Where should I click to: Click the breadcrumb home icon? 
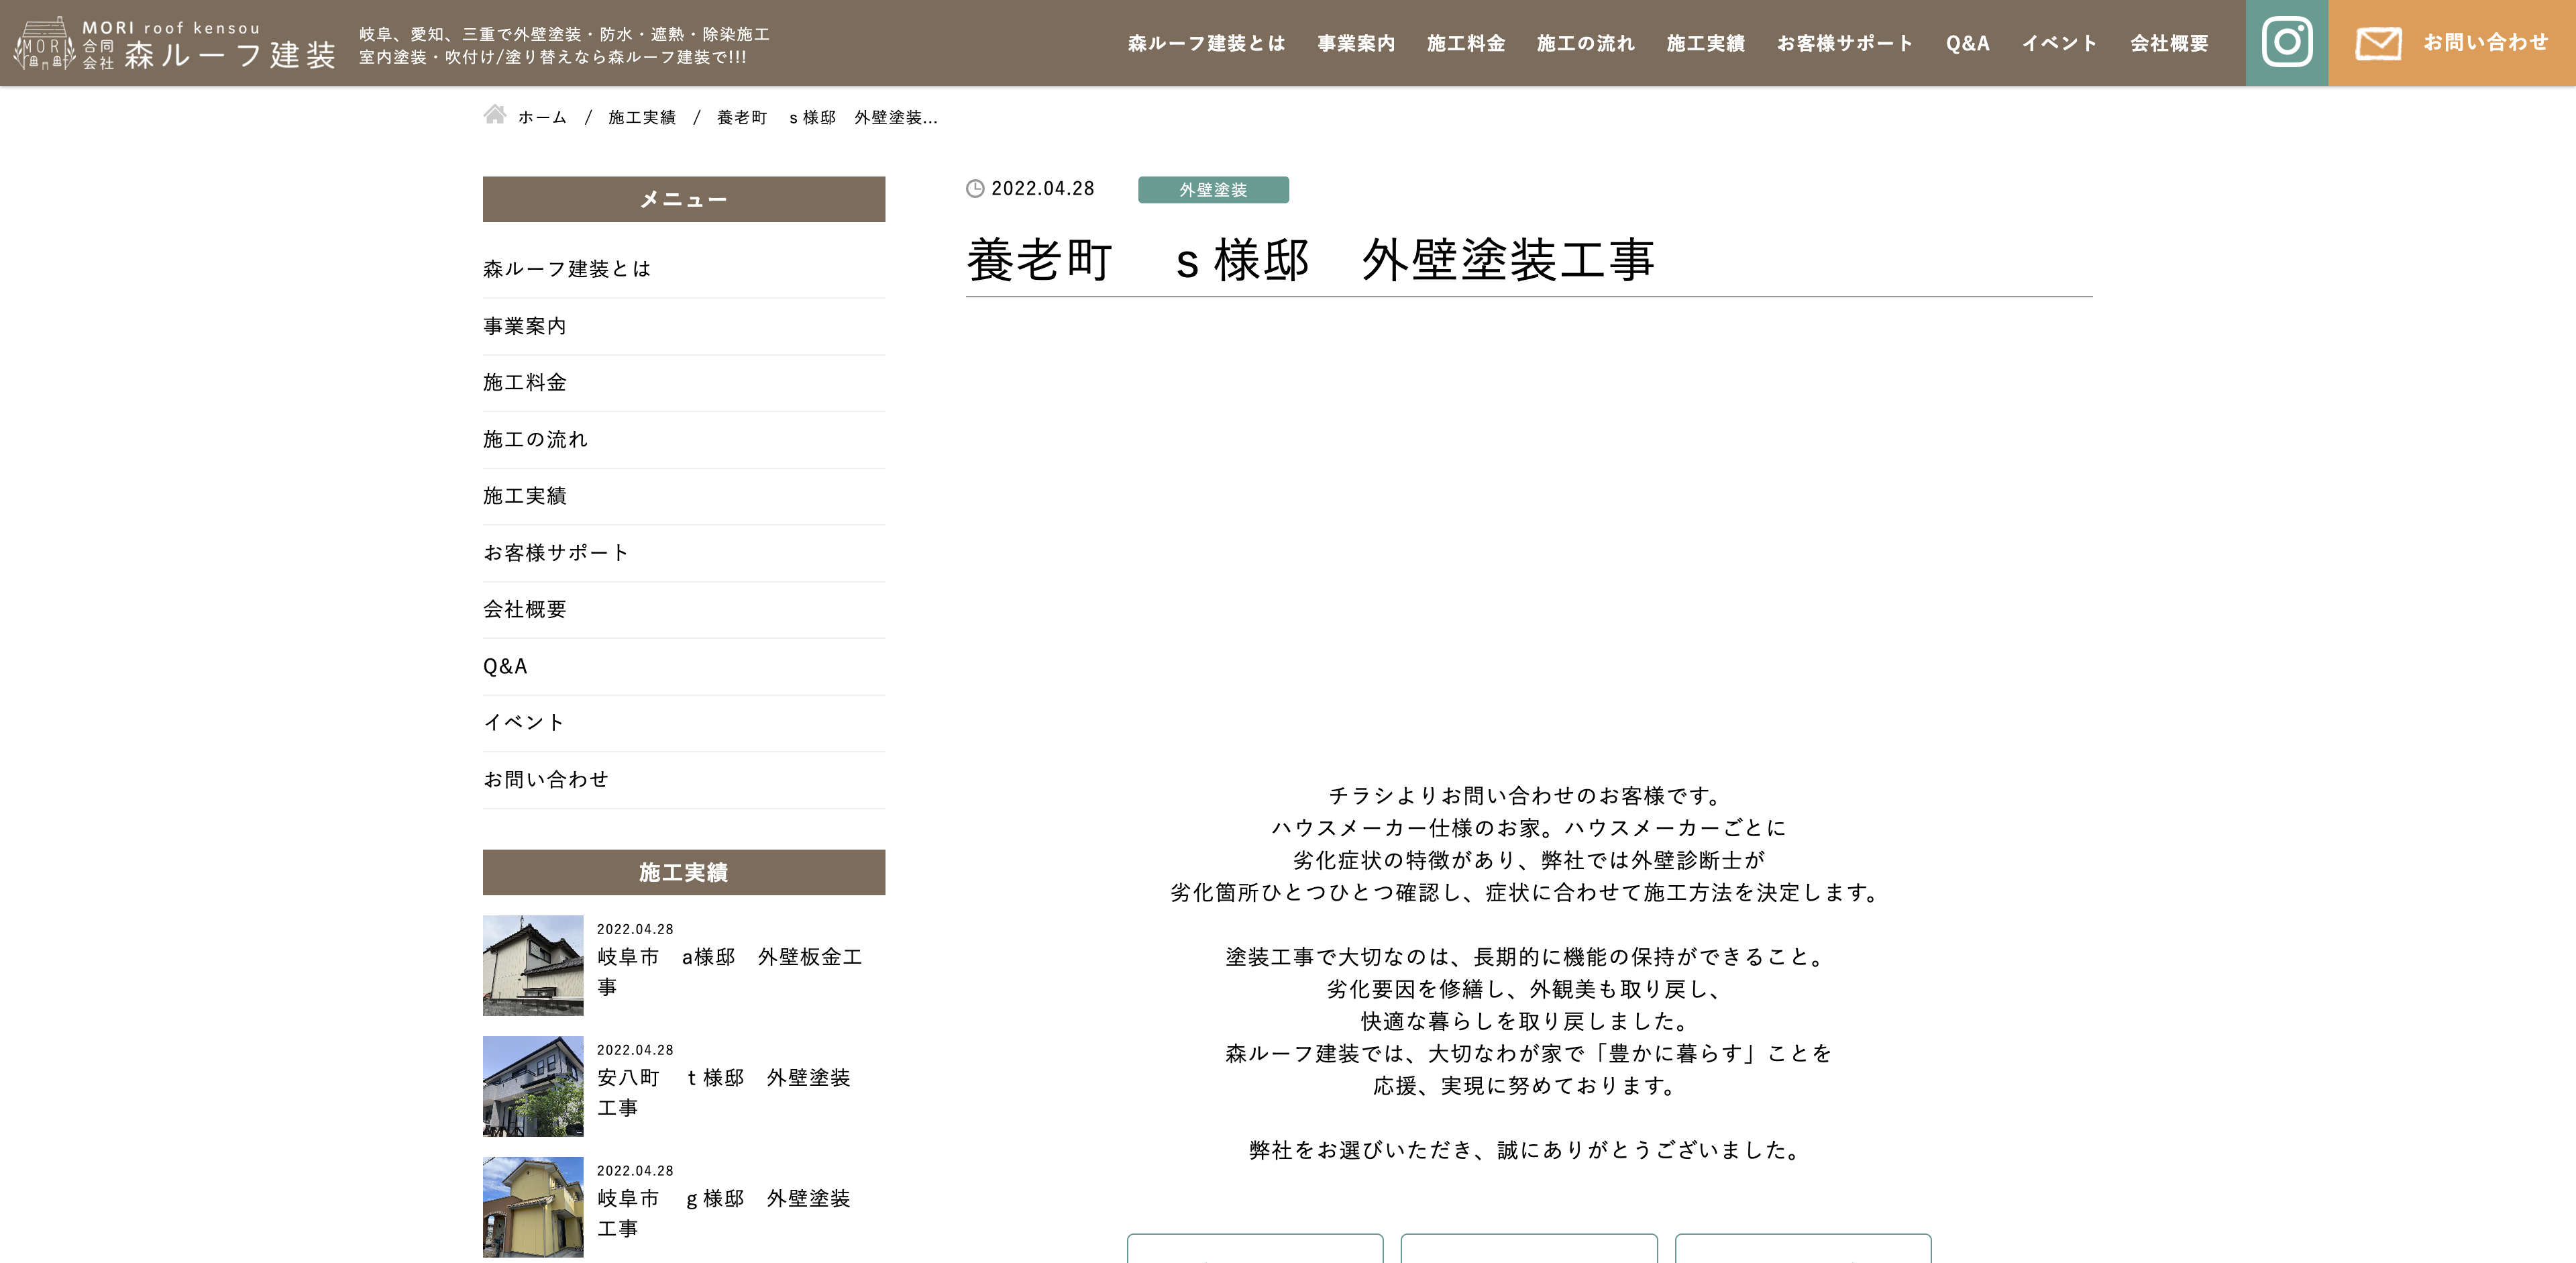click(x=494, y=115)
